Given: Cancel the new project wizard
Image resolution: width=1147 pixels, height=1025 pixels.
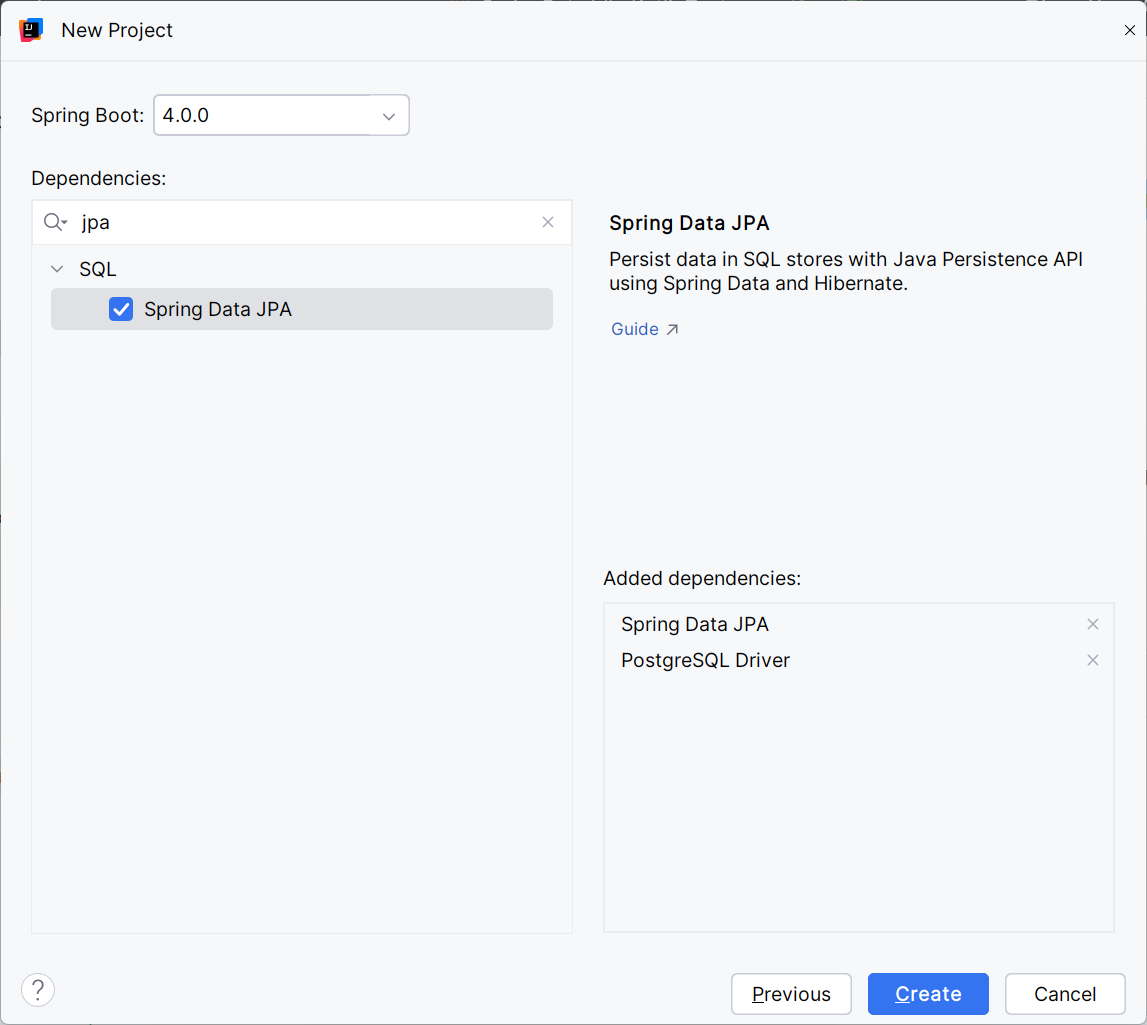Looking at the screenshot, I should (1065, 994).
